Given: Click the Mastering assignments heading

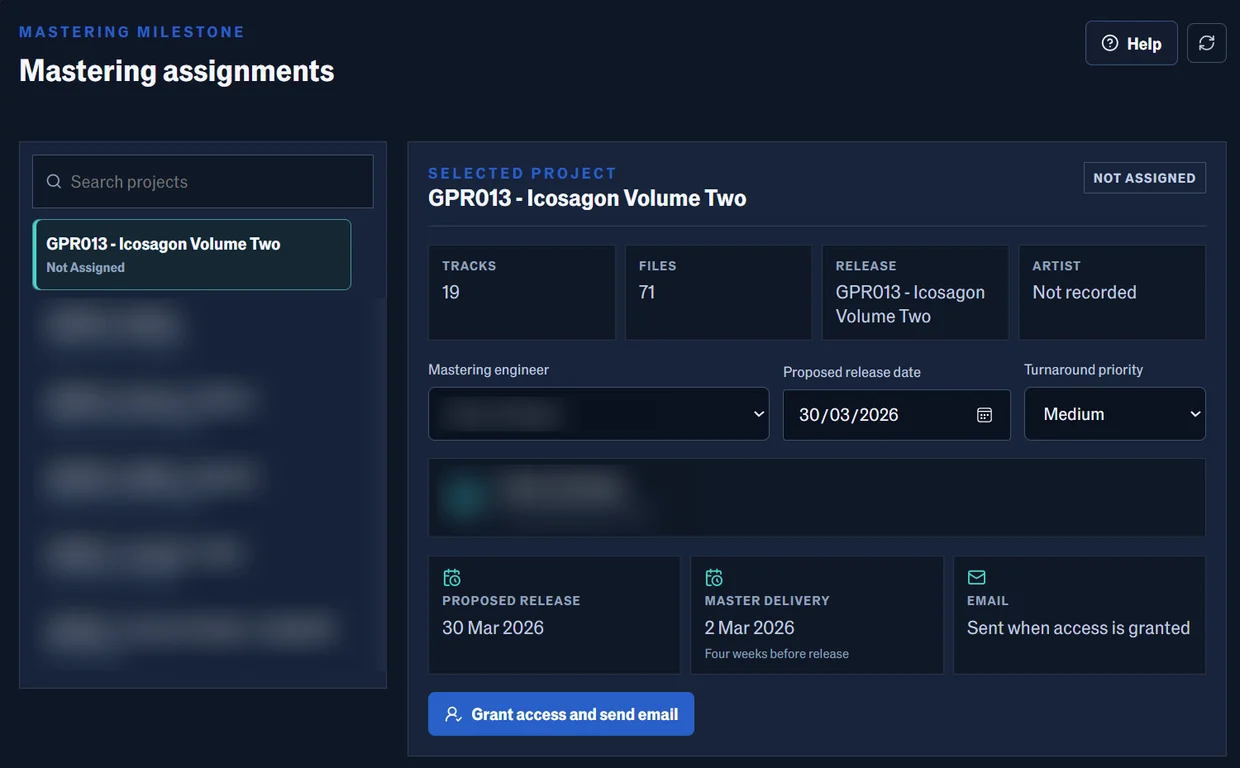Looking at the screenshot, I should coord(177,71).
